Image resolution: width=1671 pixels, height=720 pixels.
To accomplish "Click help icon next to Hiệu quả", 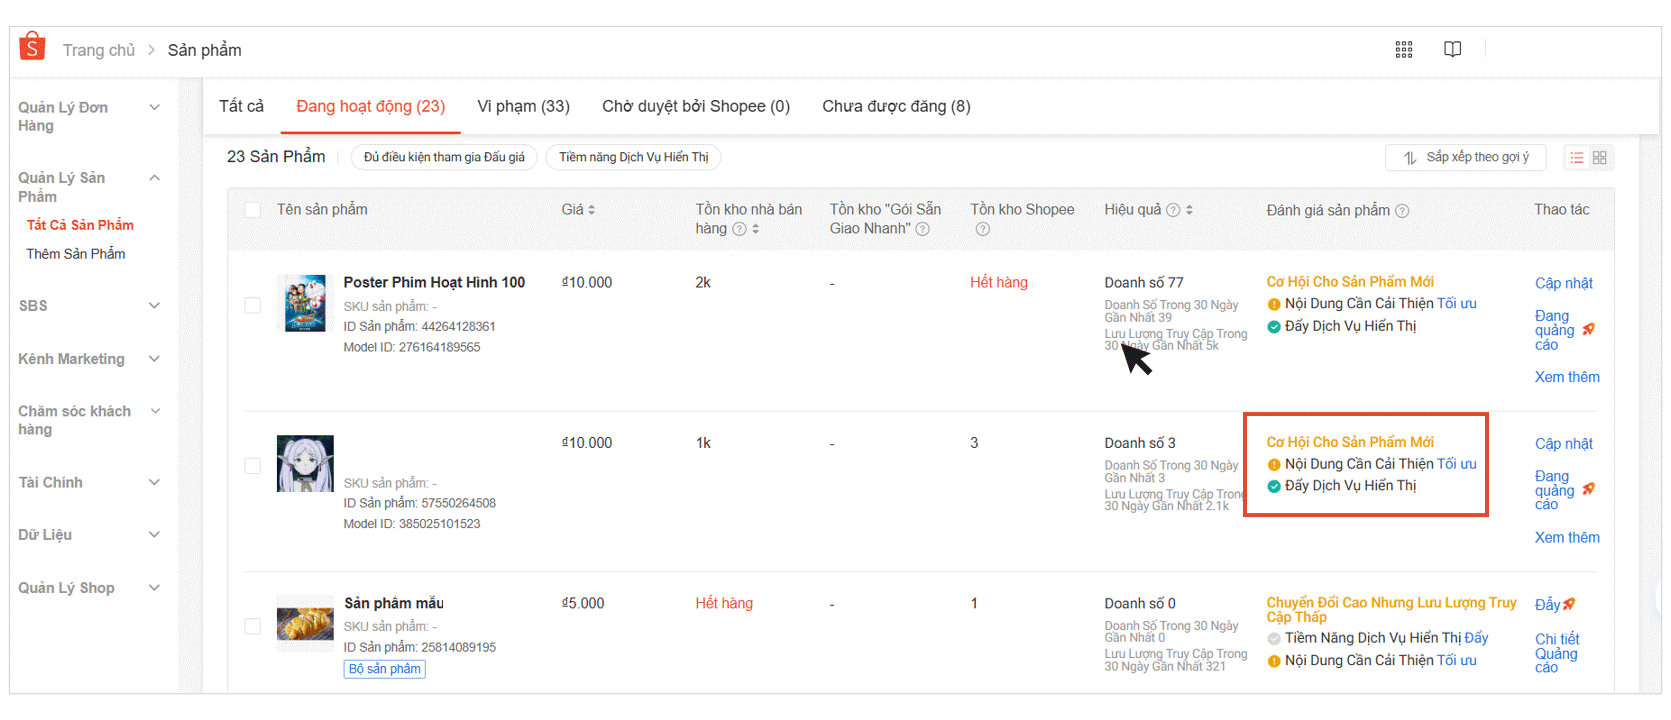I will pos(1173,210).
